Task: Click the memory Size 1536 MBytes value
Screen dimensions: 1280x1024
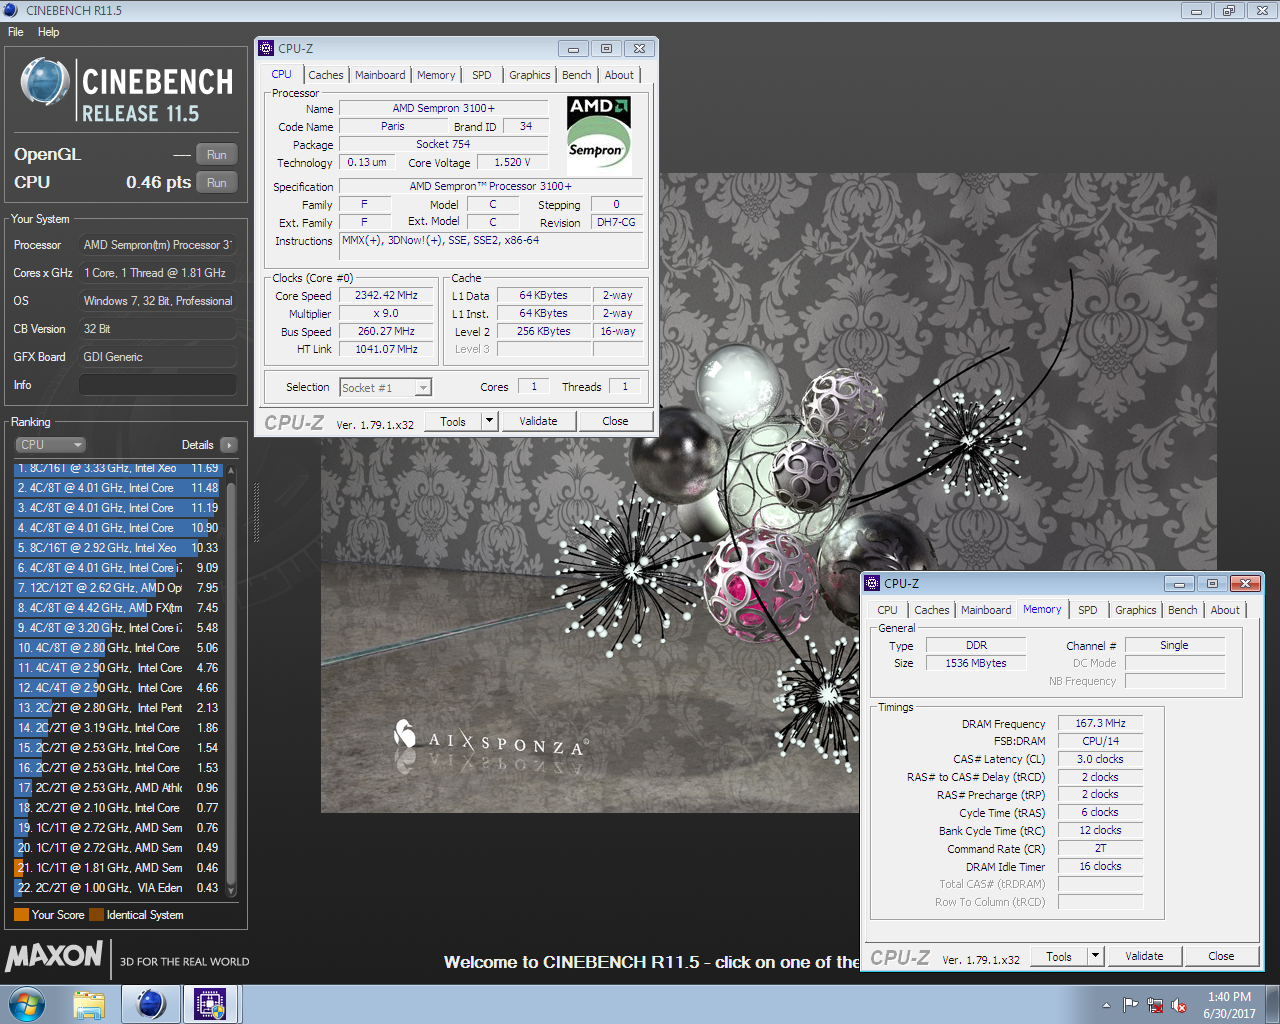Action: tap(976, 663)
